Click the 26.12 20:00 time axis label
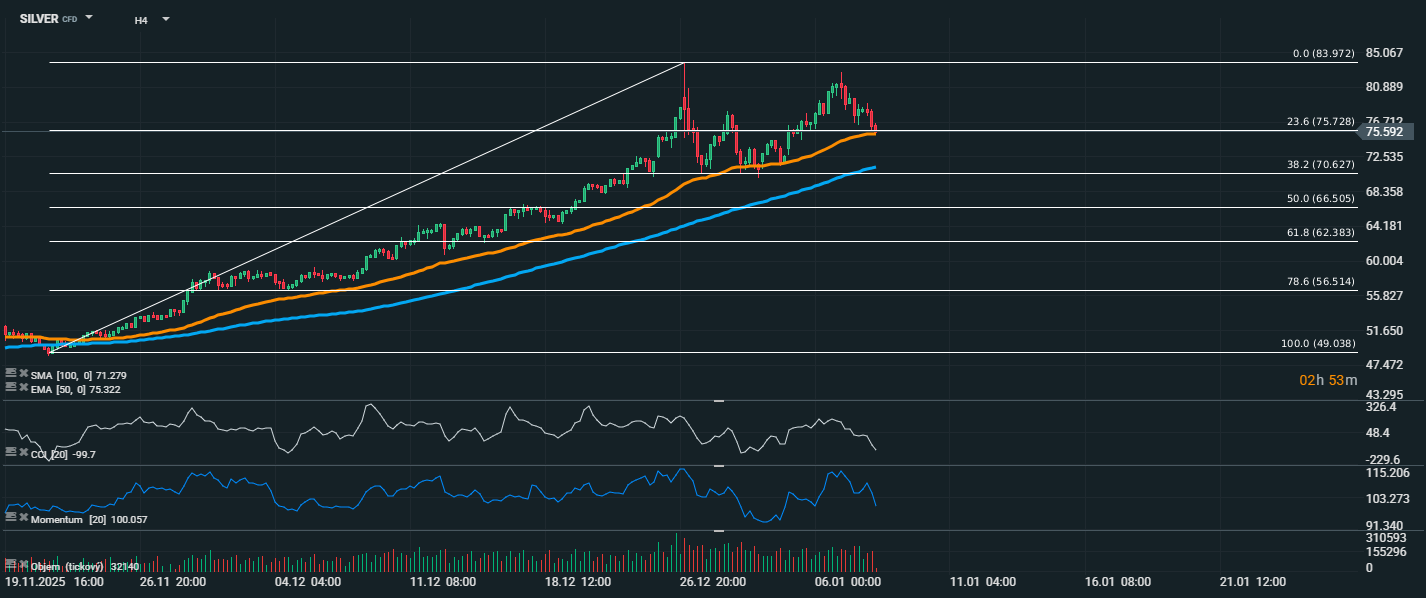The height and width of the screenshot is (598, 1426). [x=711, y=582]
